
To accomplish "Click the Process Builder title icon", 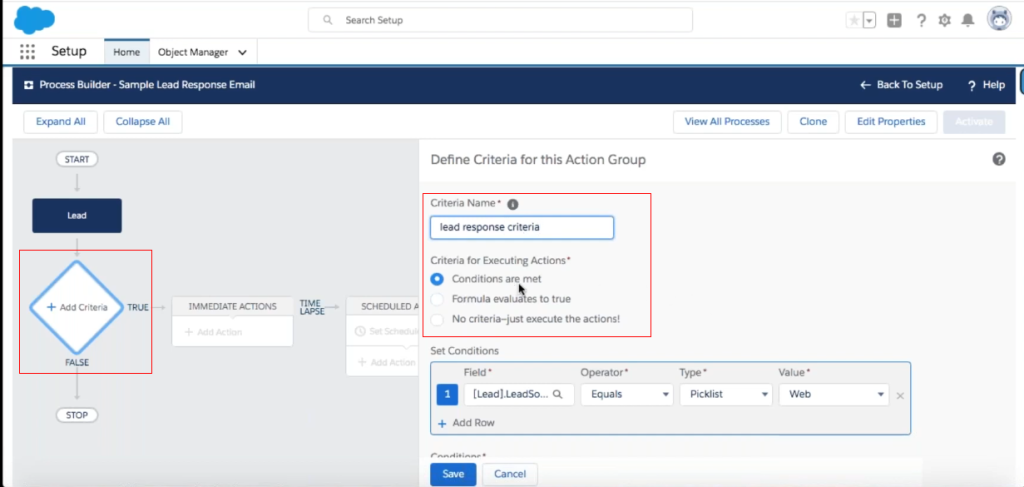I will (29, 85).
